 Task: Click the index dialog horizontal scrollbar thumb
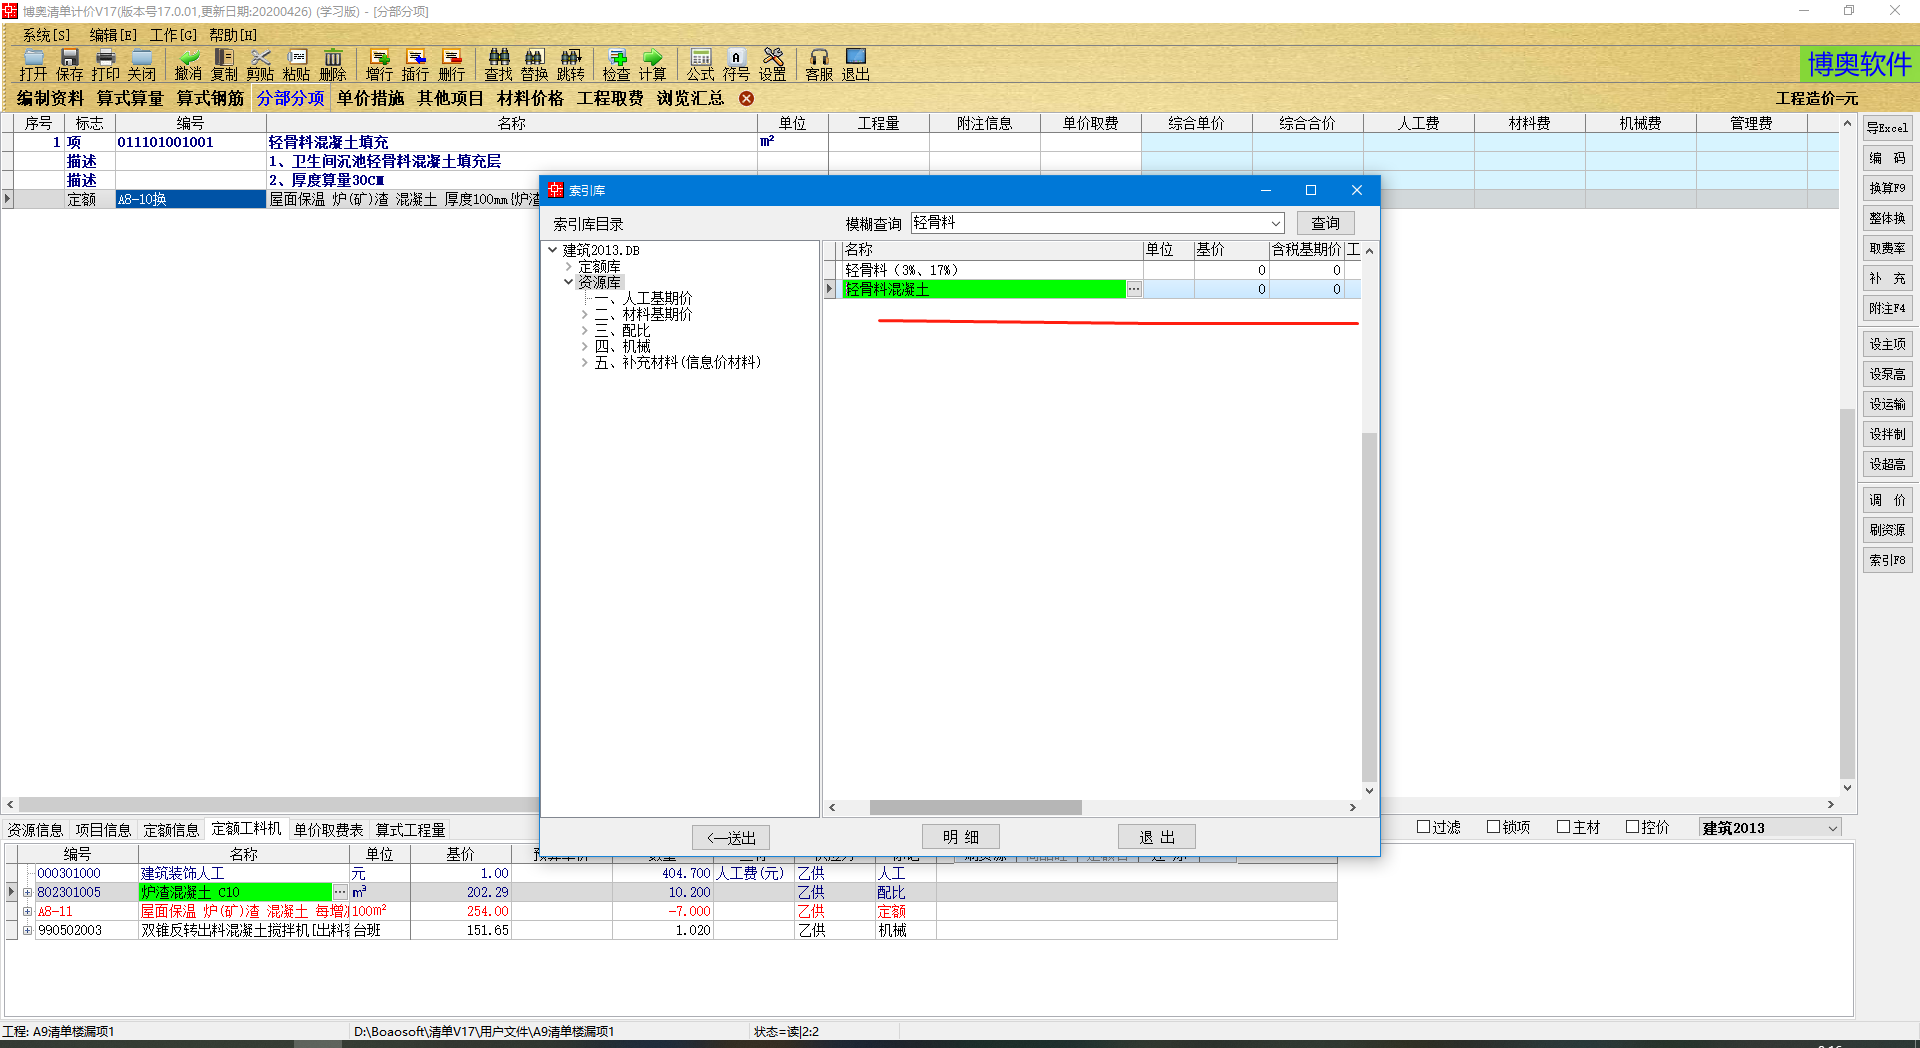[975, 807]
